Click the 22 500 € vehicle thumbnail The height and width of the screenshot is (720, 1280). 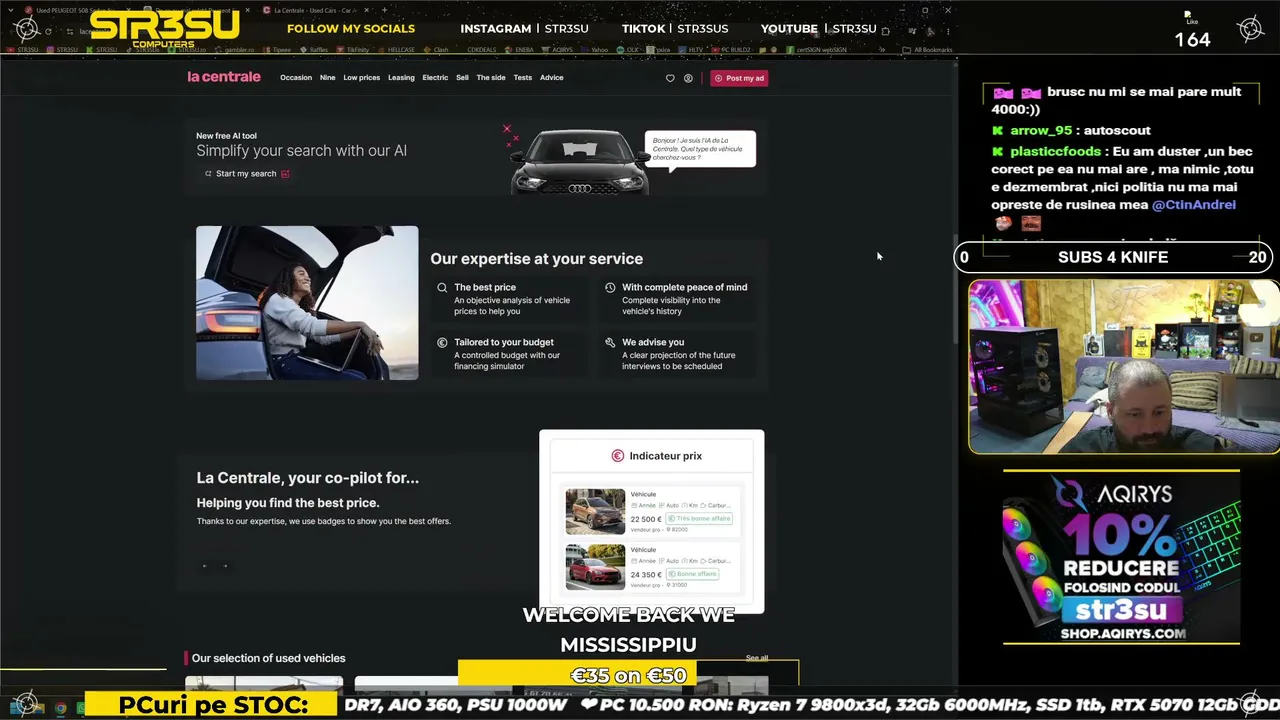click(x=595, y=511)
